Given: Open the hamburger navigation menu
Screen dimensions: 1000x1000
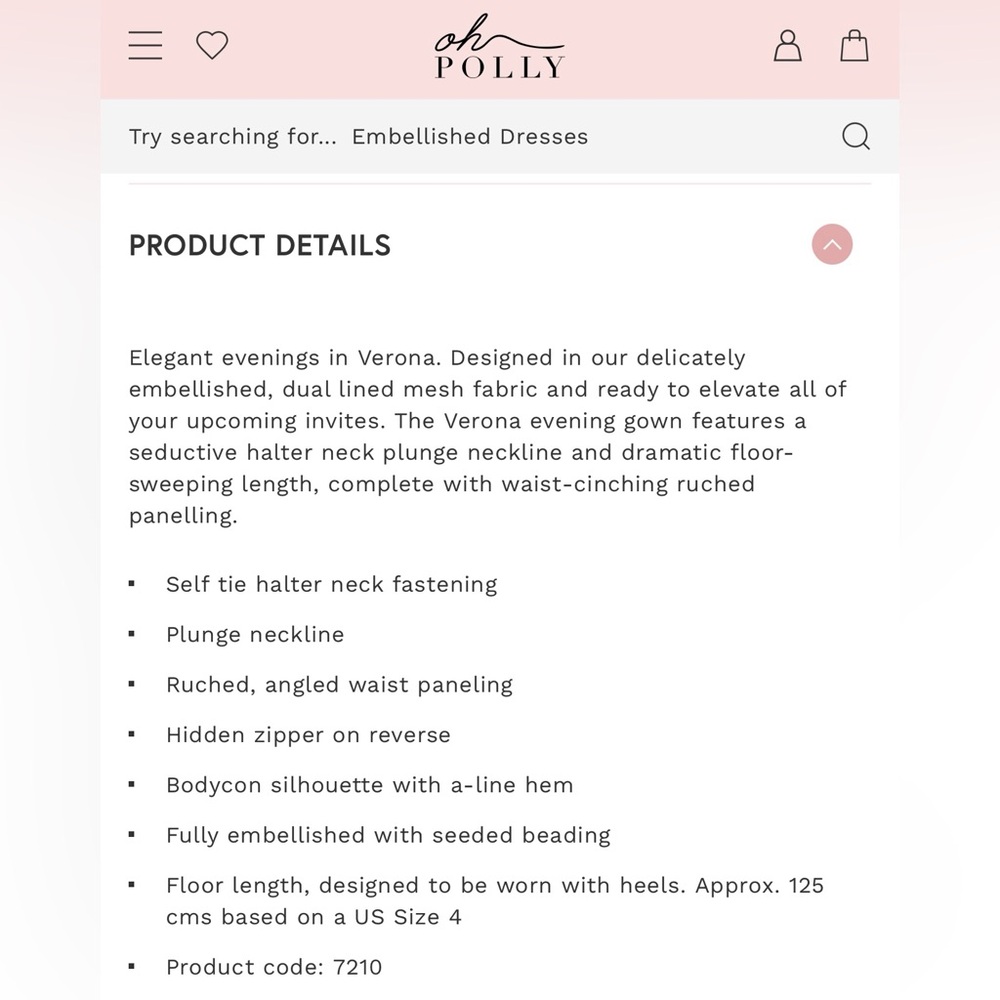Looking at the screenshot, I should 145,45.
